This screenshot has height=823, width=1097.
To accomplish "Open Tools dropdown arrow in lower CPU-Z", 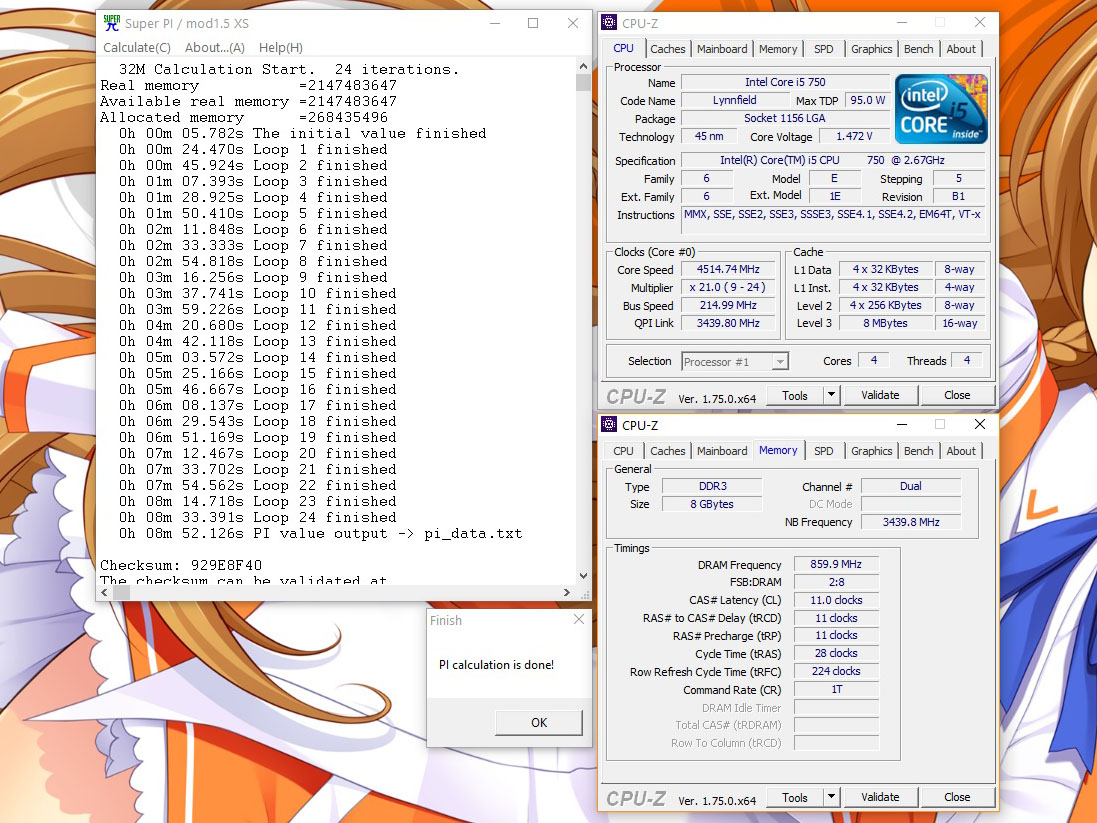I will click(x=830, y=796).
